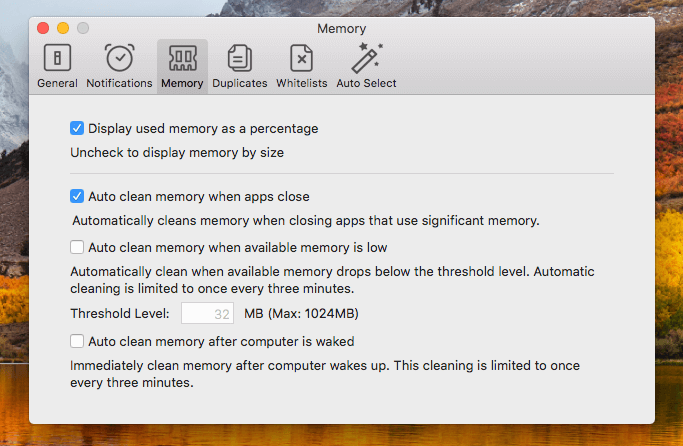
Task: Click the Auto Select tab label text
Action: click(366, 83)
